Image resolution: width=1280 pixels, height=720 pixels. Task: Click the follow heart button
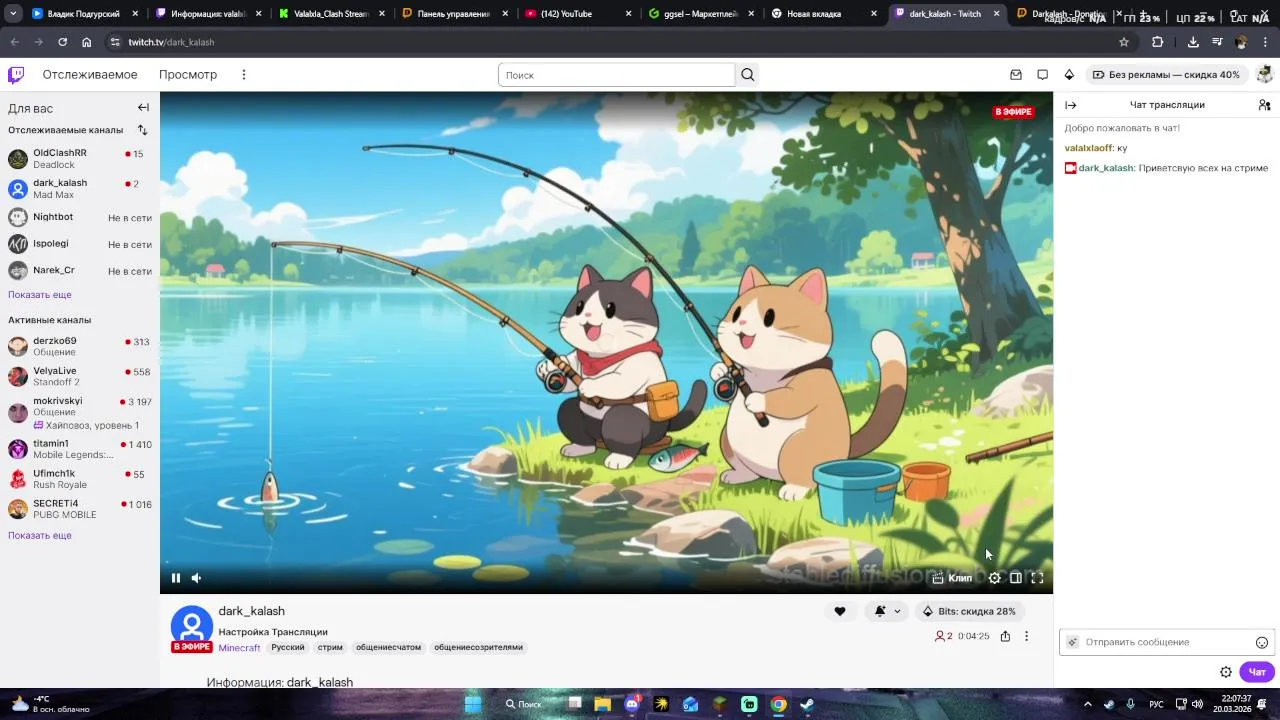coord(839,611)
